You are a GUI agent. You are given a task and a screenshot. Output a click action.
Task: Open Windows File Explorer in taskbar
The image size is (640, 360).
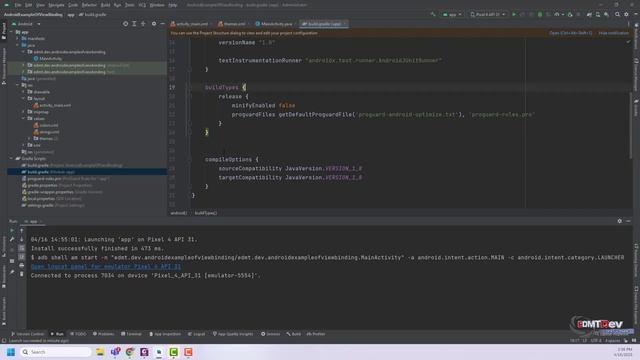[x=100, y=352]
